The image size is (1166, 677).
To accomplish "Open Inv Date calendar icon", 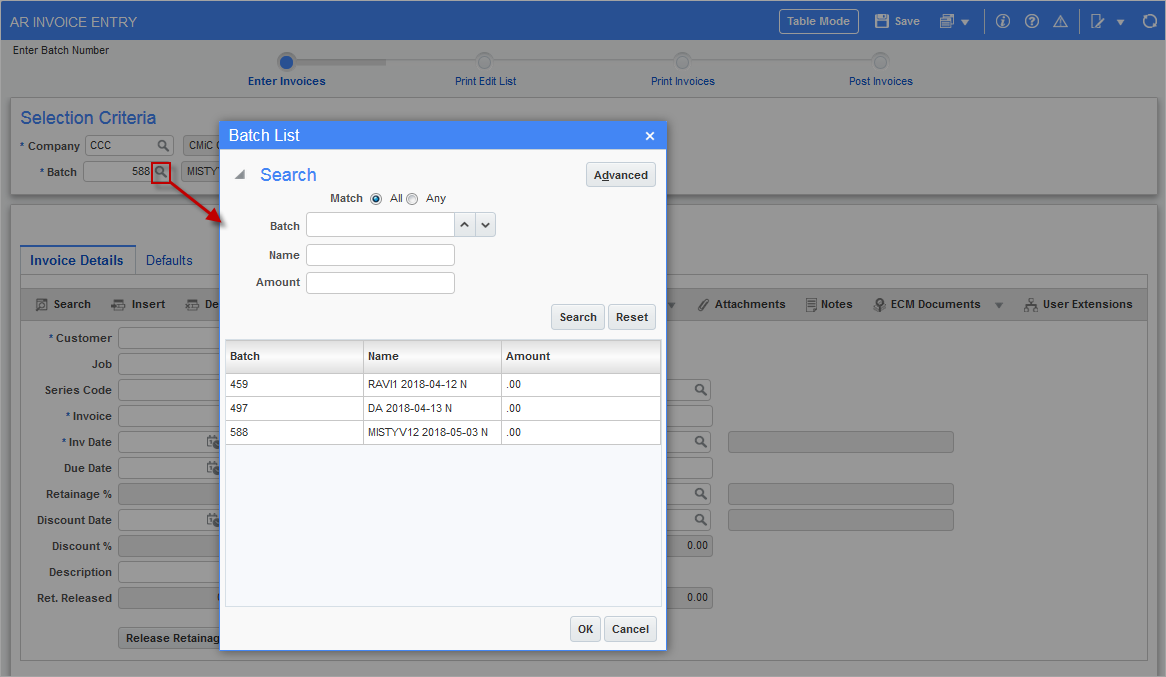I will point(213,442).
